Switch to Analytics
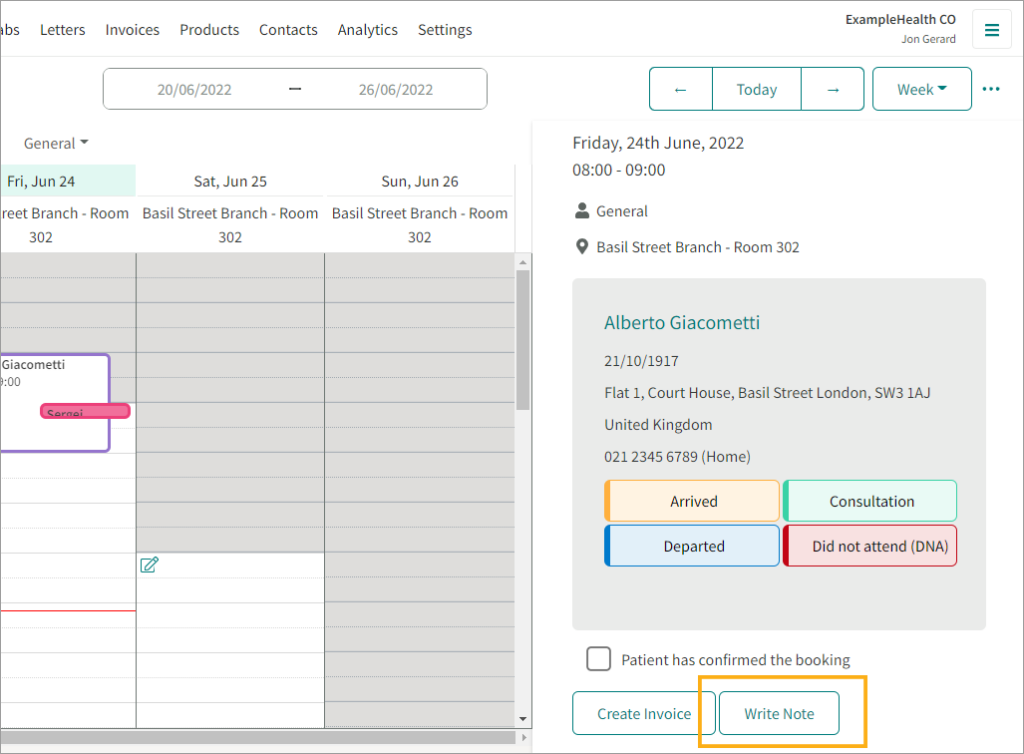The image size is (1024, 754). (x=368, y=30)
